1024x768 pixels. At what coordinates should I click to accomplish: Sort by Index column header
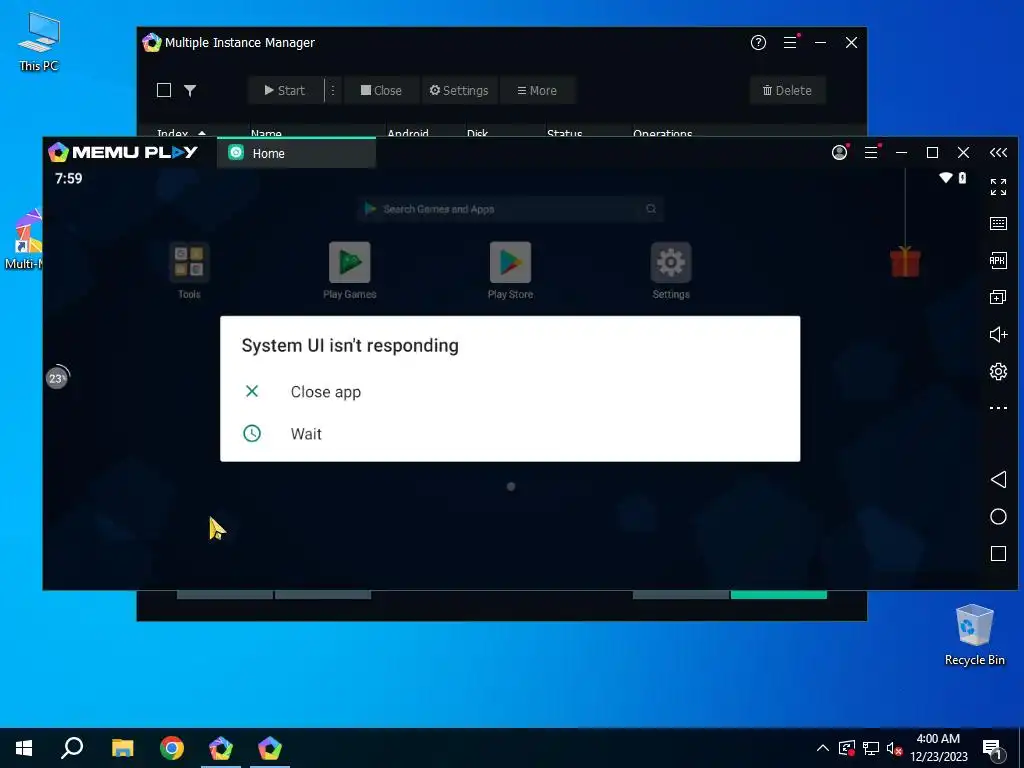[181, 133]
